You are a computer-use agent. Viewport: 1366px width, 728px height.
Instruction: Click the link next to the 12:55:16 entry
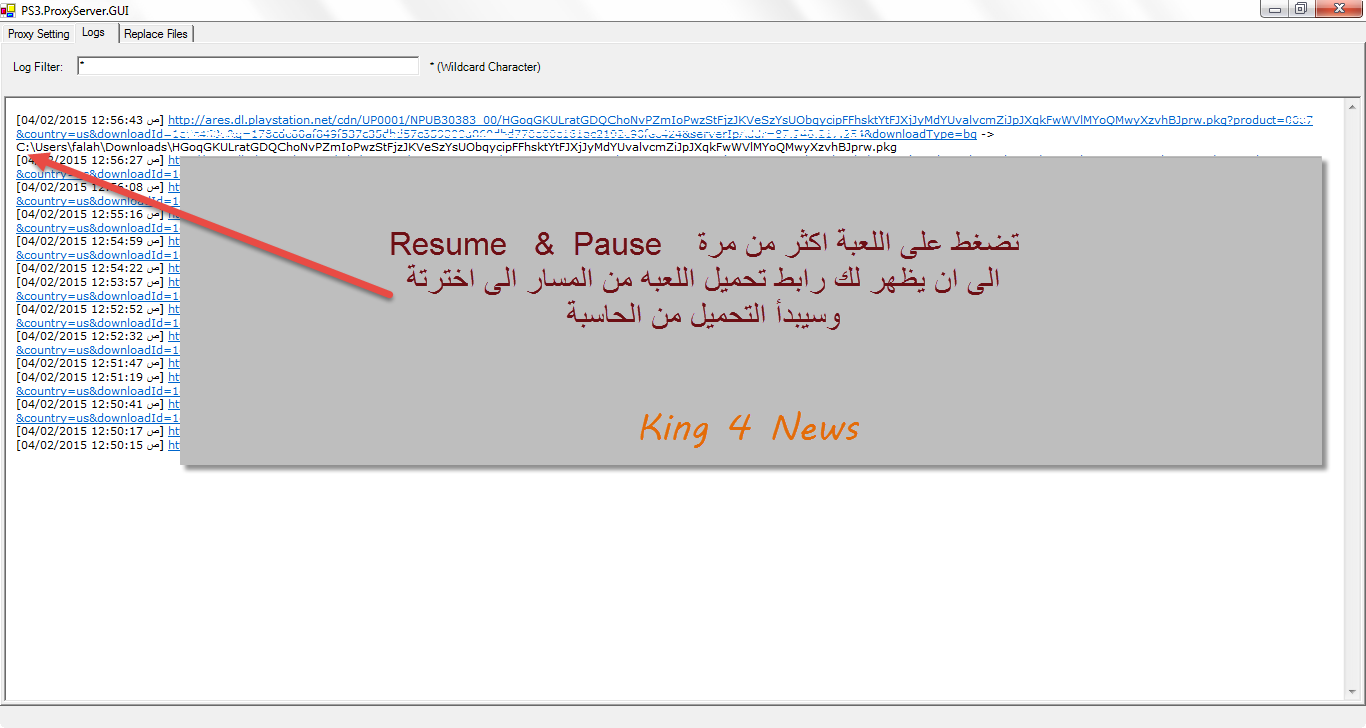(x=173, y=214)
